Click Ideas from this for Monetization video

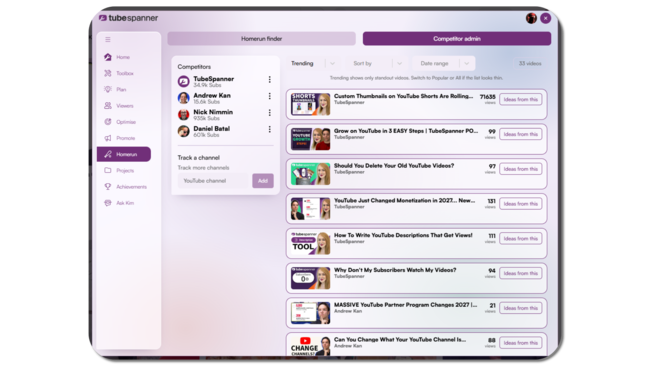coord(521,204)
